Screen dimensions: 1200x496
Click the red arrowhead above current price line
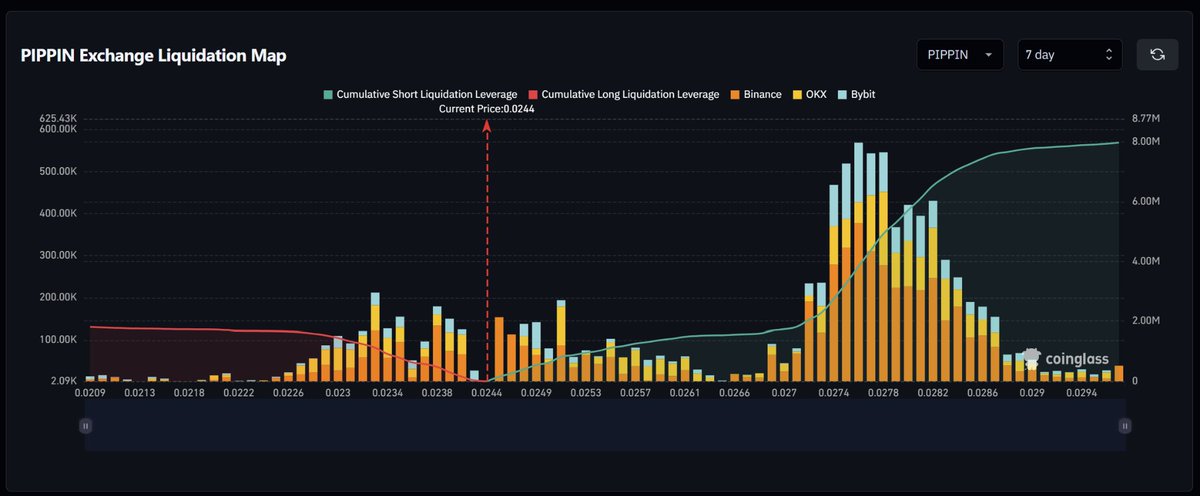click(x=487, y=126)
